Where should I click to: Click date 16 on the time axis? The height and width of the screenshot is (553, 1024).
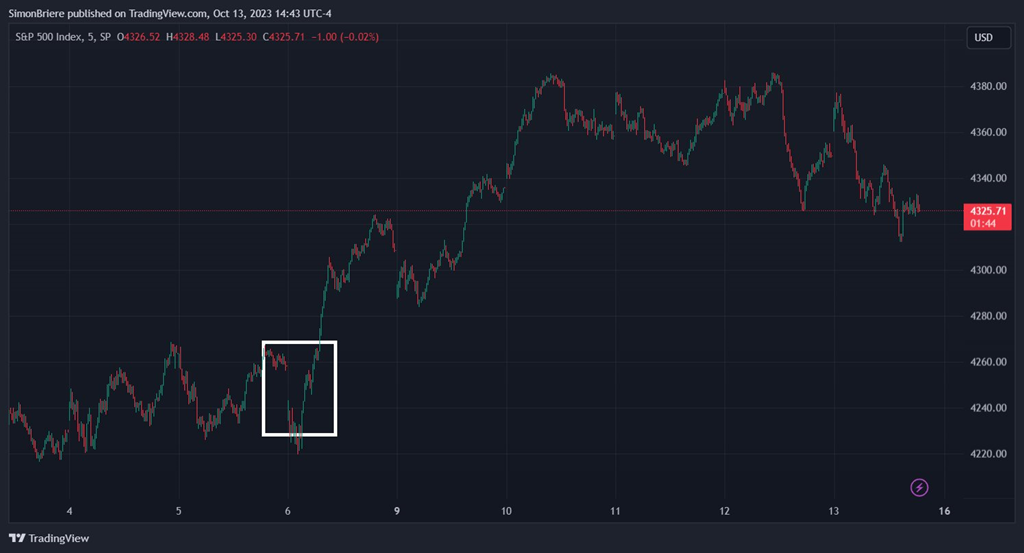tap(943, 512)
